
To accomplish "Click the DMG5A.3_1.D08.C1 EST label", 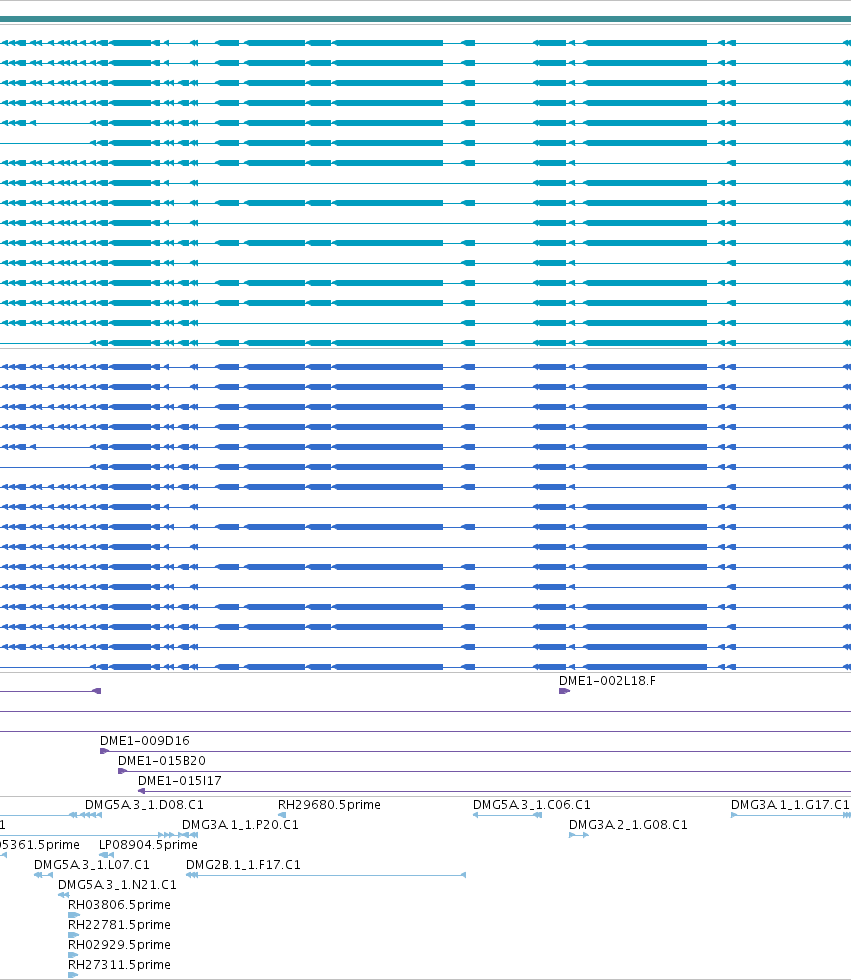I will [x=144, y=804].
